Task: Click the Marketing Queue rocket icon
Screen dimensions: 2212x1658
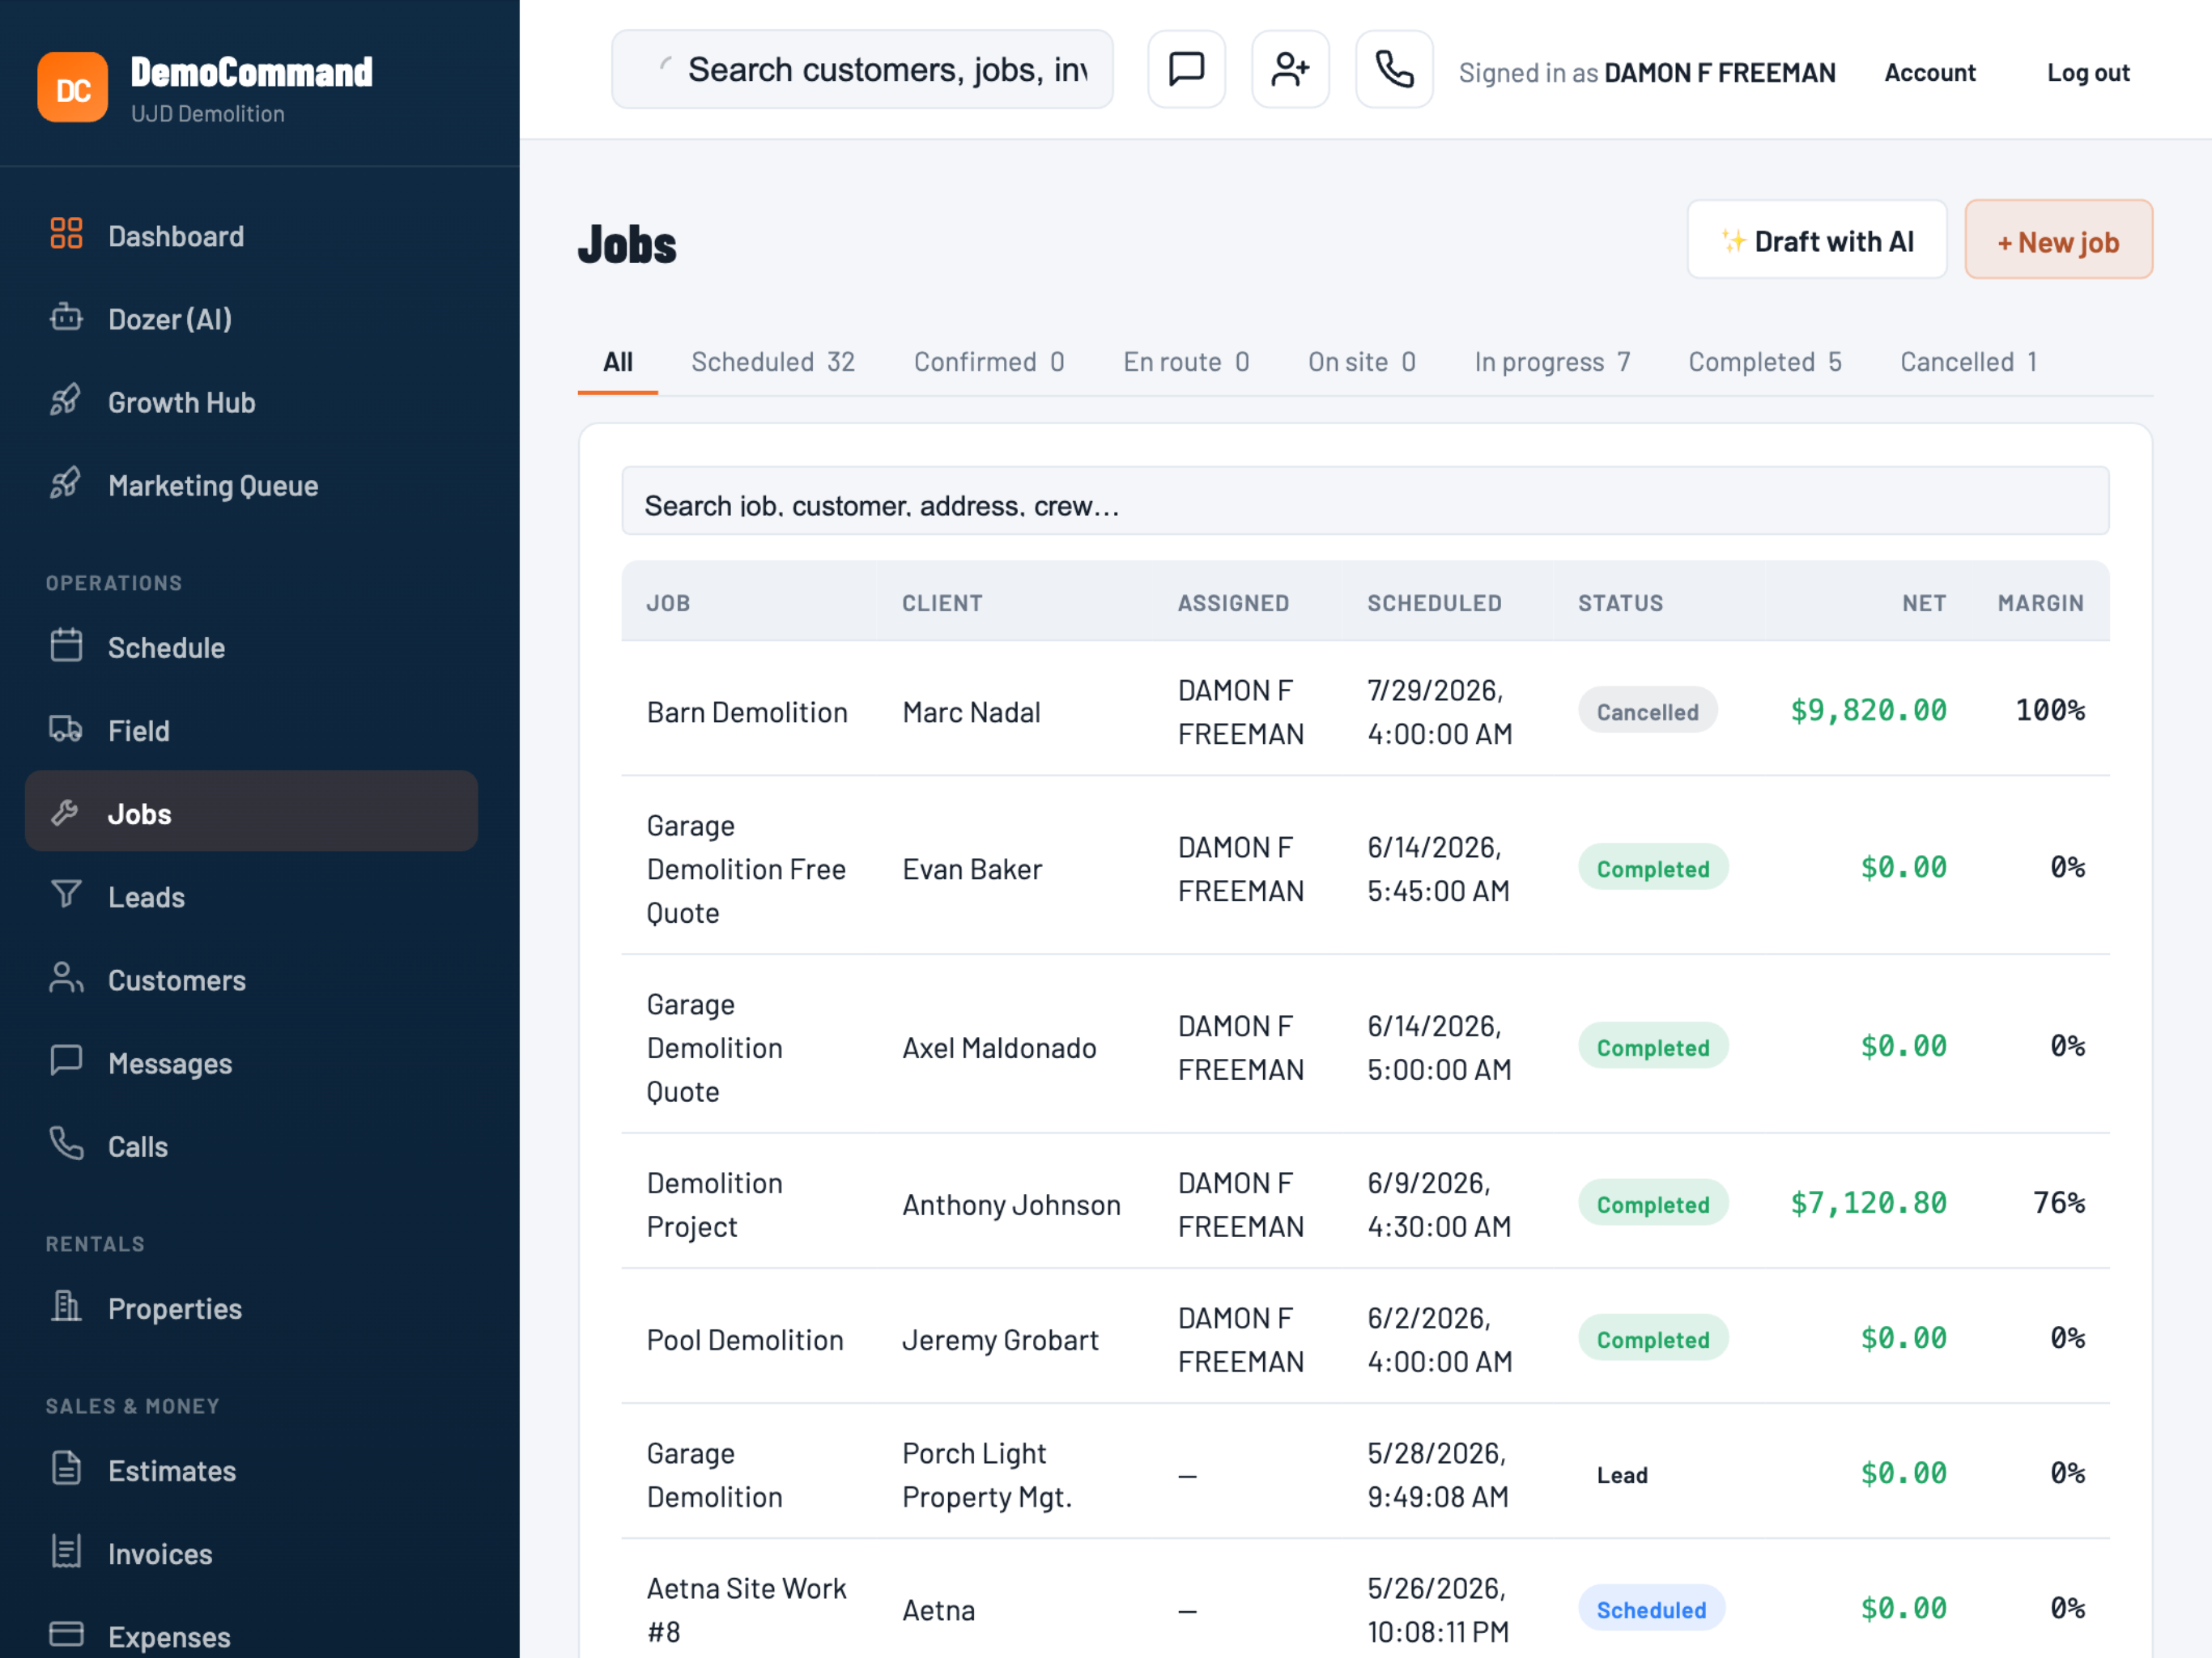Action: click(66, 483)
